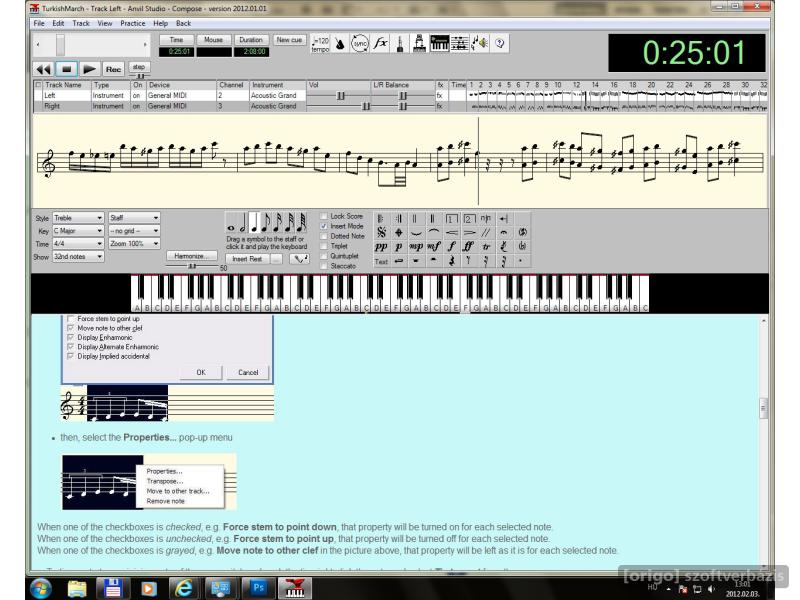Click the Insert Rest button
Screen dimensions: 800x600
(247, 259)
